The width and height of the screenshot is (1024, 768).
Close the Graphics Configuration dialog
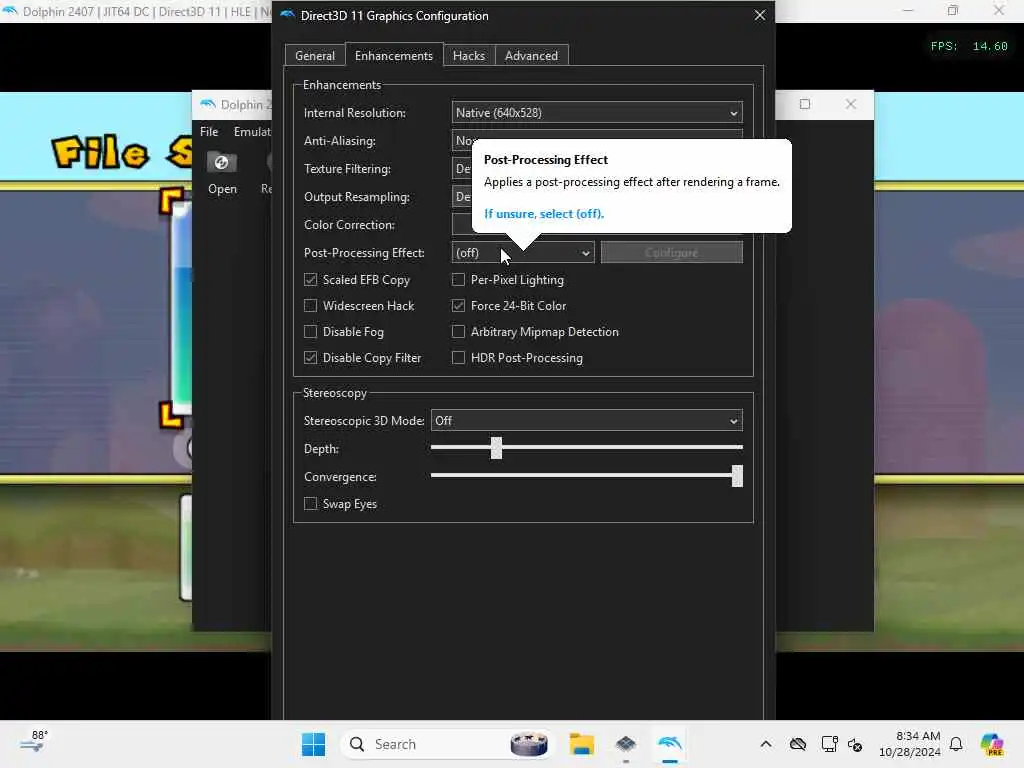pos(760,15)
